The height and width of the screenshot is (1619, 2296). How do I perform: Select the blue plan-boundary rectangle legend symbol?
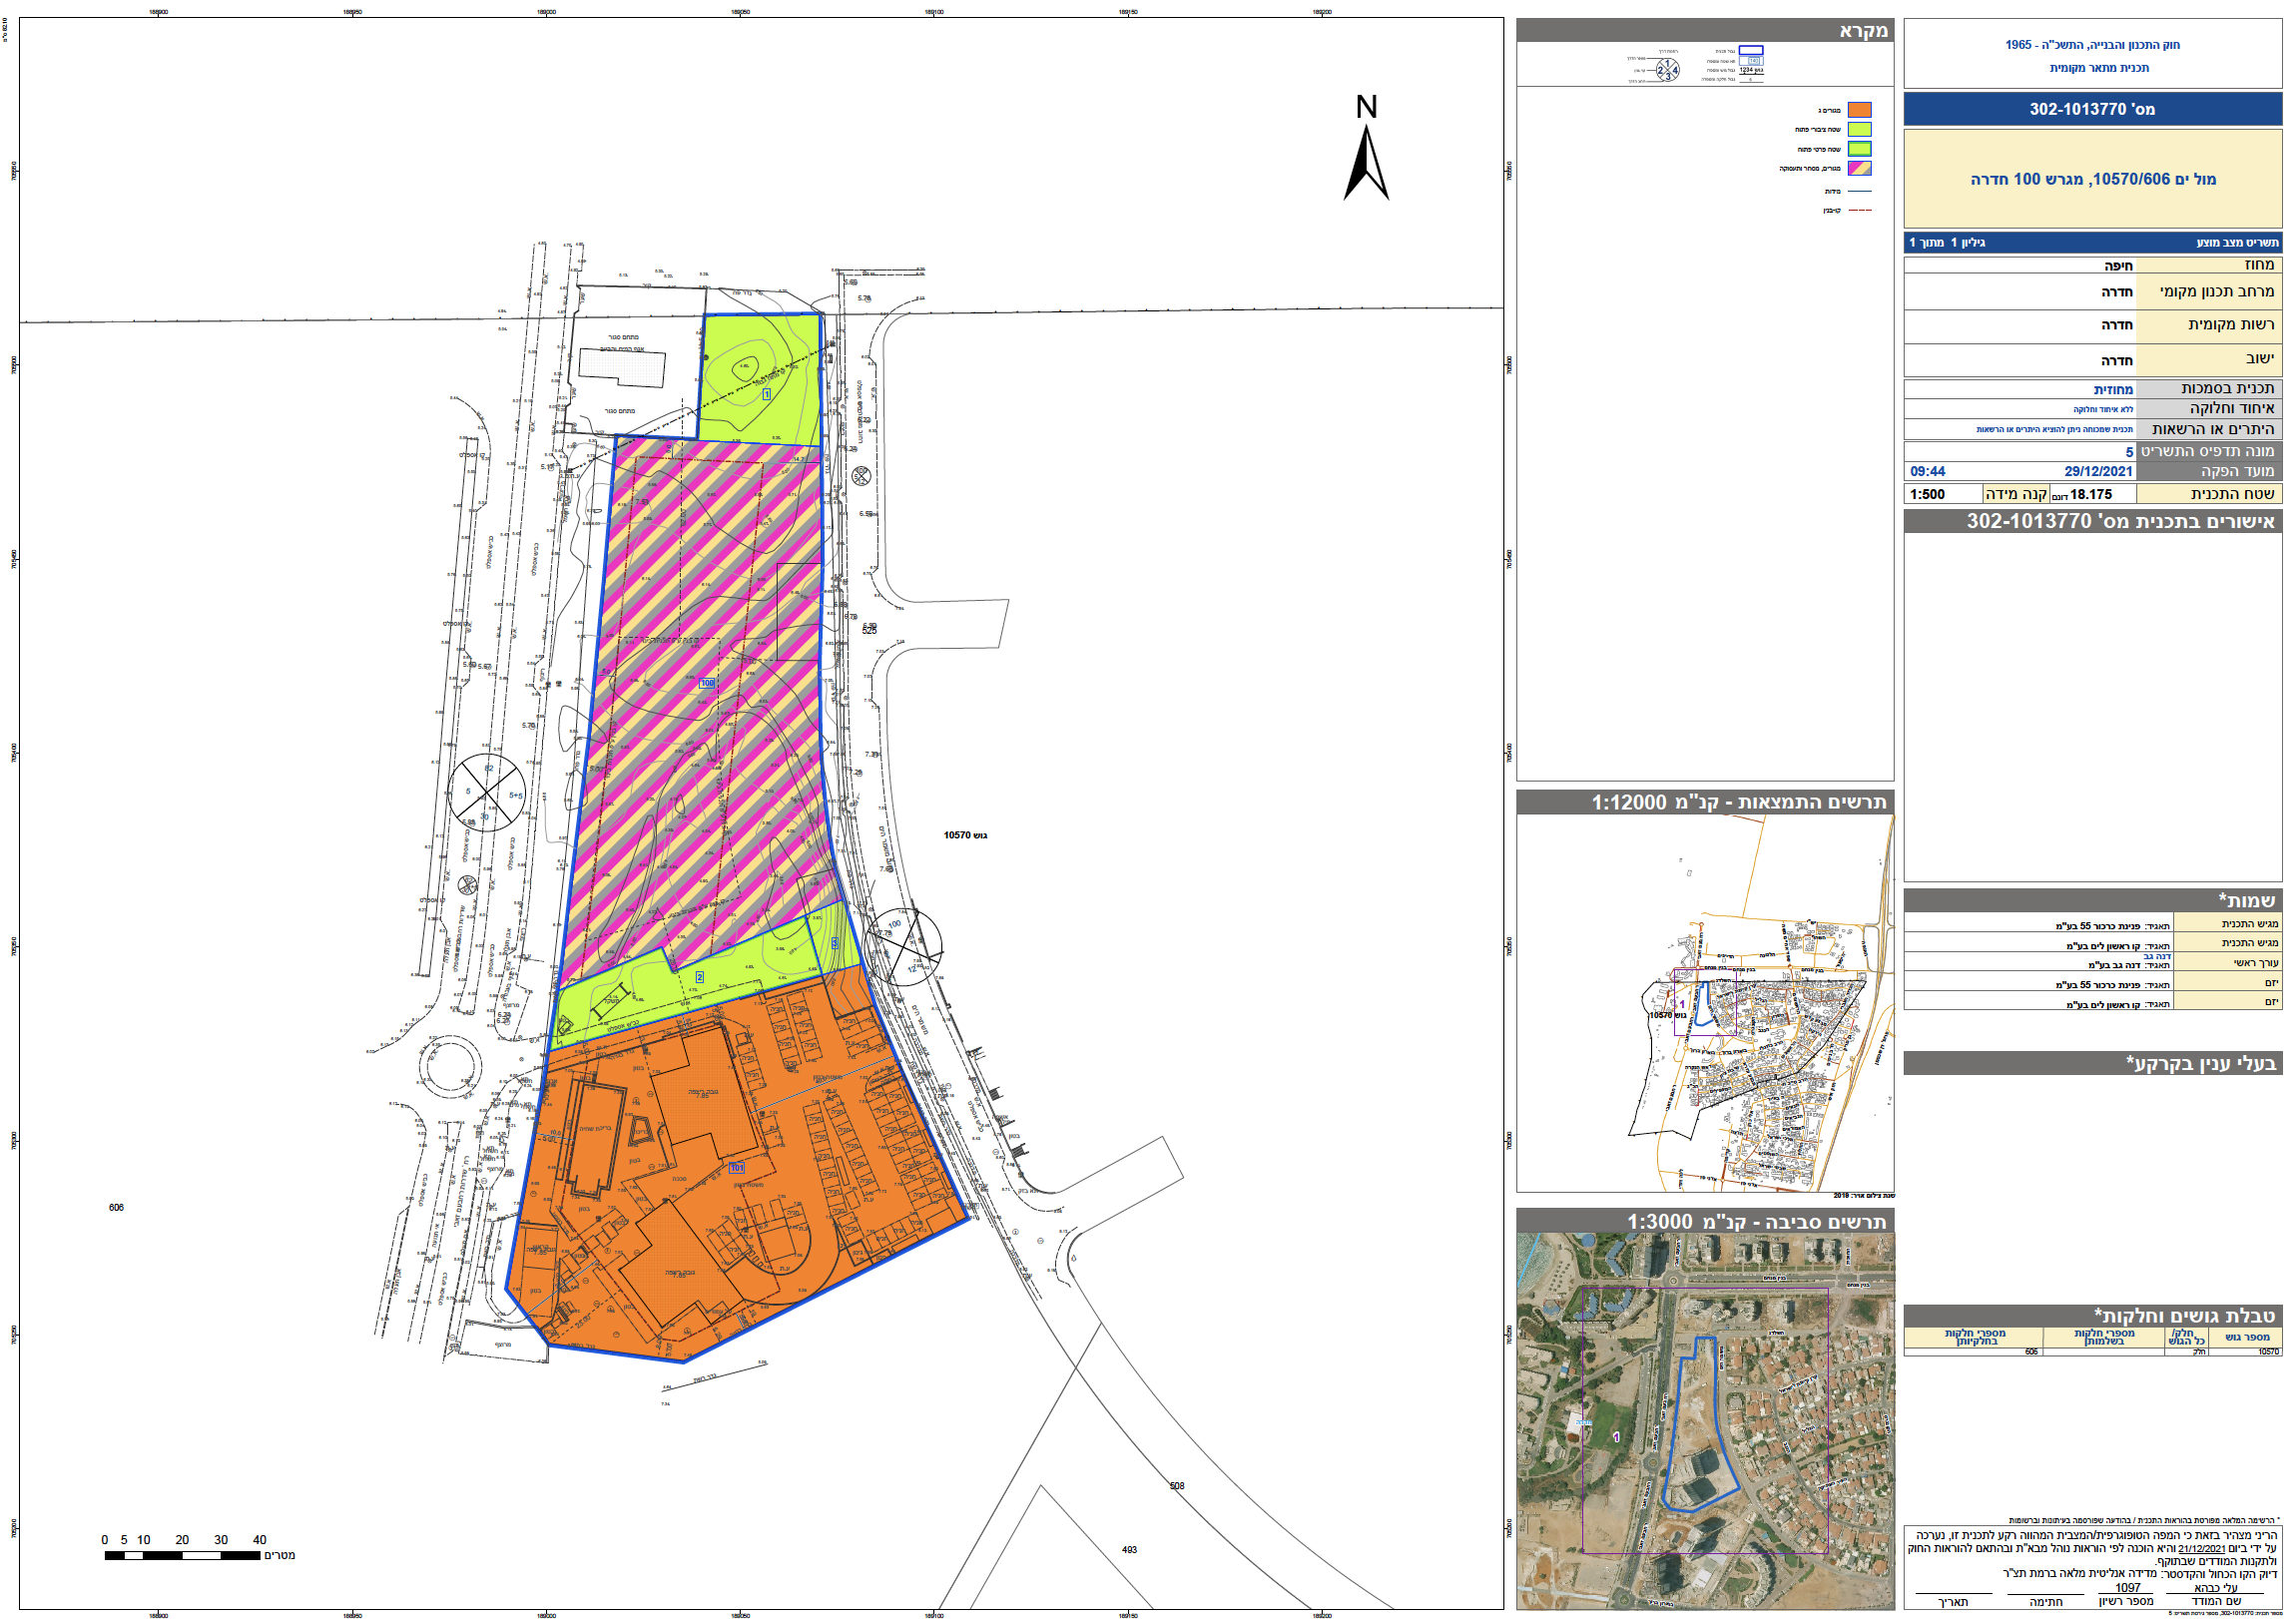tap(1751, 50)
